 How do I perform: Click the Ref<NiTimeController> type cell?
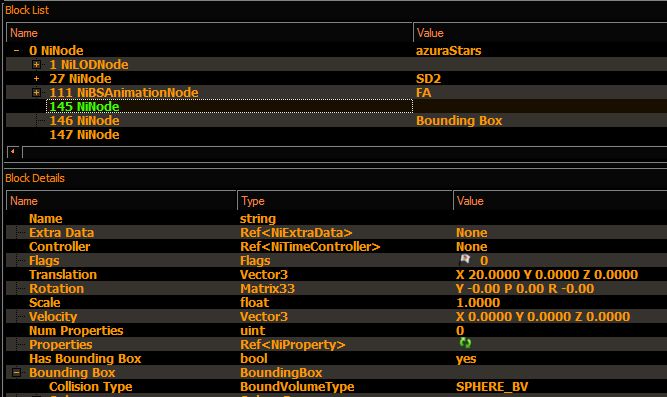(310, 247)
